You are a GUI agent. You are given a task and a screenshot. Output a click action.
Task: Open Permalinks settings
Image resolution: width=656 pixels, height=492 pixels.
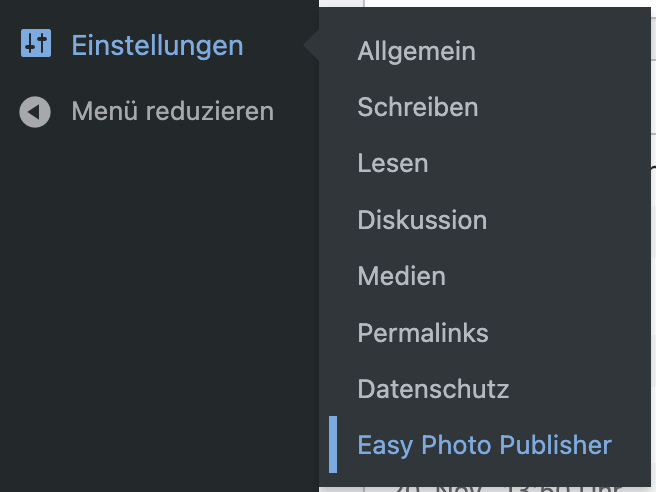[423, 332]
